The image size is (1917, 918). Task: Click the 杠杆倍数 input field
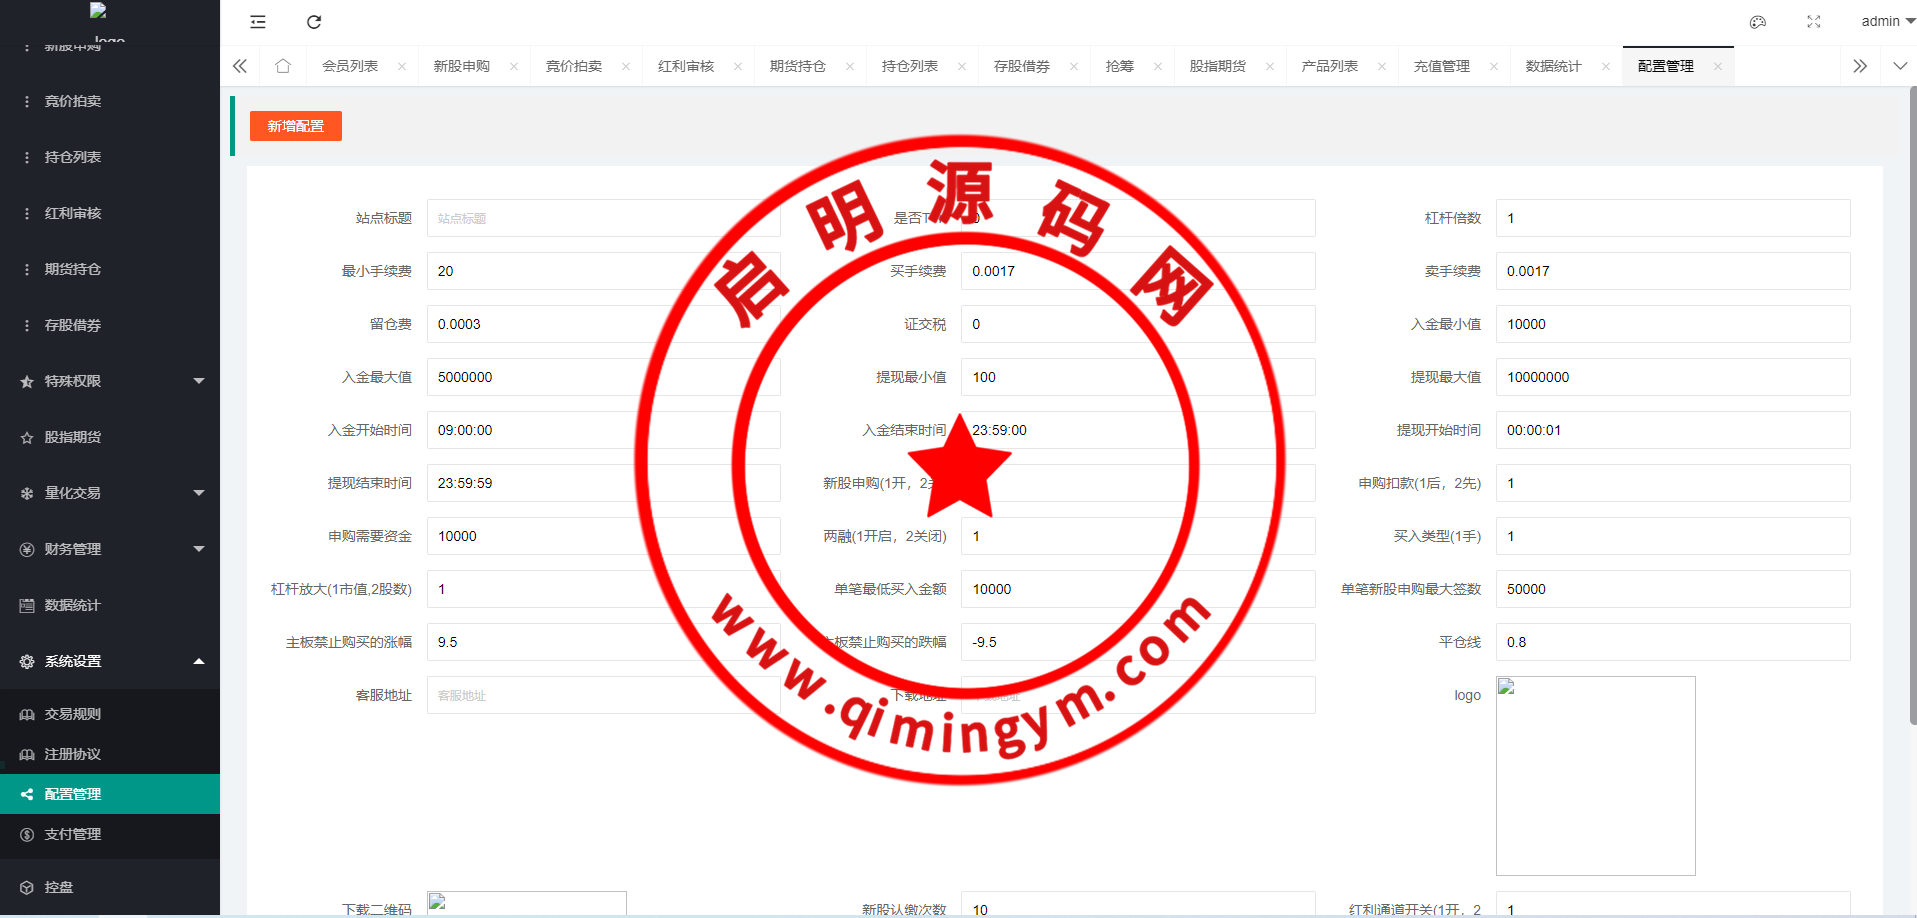click(x=1672, y=218)
